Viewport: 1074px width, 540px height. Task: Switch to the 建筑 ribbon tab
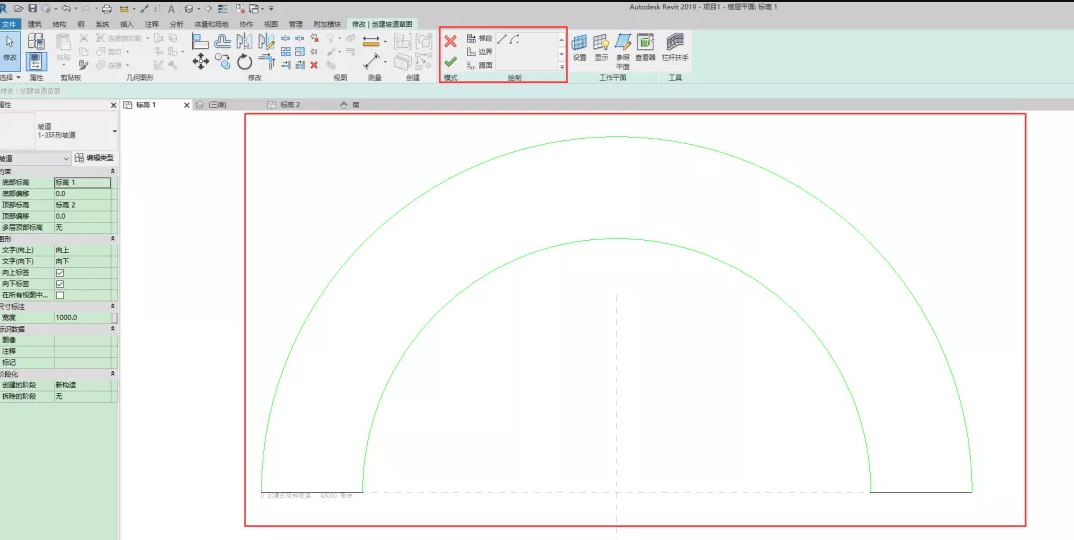pyautogui.click(x=35, y=24)
